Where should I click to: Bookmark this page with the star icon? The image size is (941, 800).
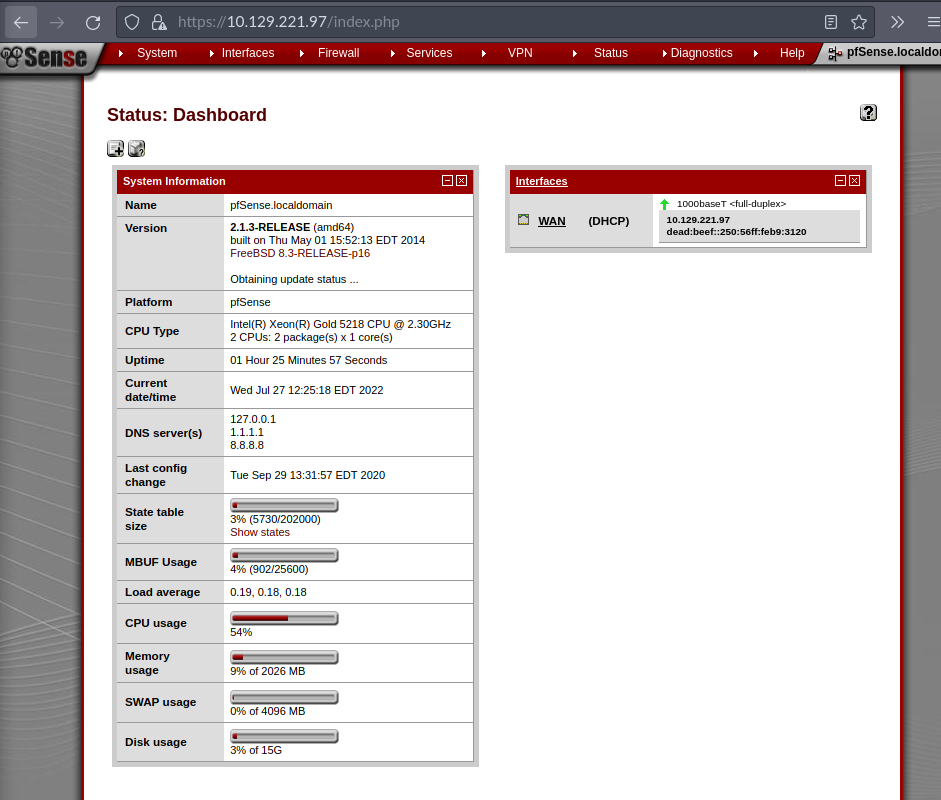pos(859,22)
